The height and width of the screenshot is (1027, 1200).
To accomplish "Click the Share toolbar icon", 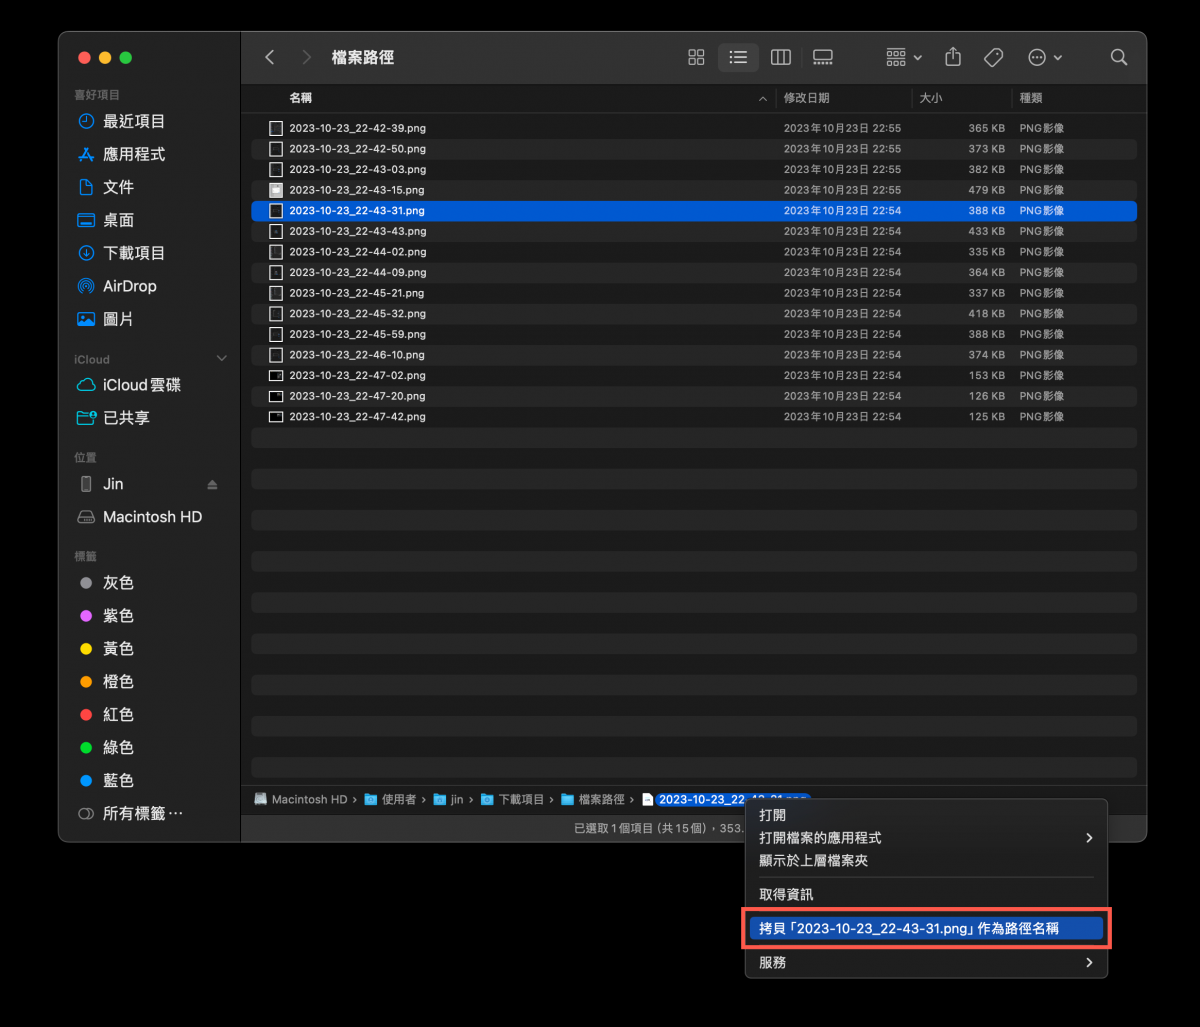I will (x=953, y=57).
